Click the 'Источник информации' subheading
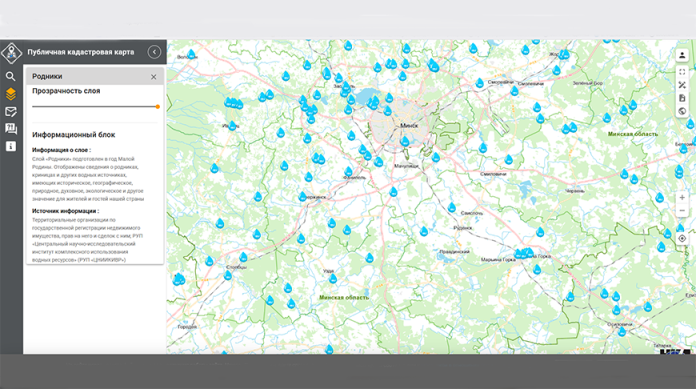Viewport: 696px width, 389px height. [x=65, y=211]
